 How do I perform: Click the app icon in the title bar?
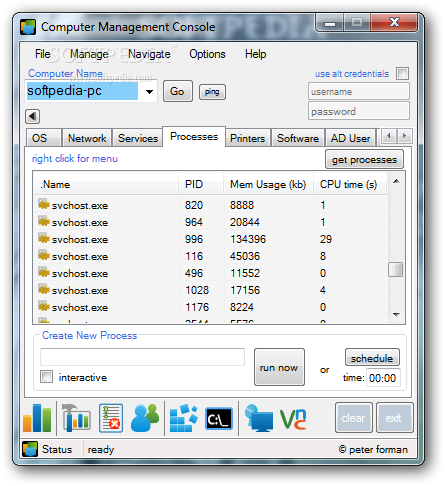point(28,27)
